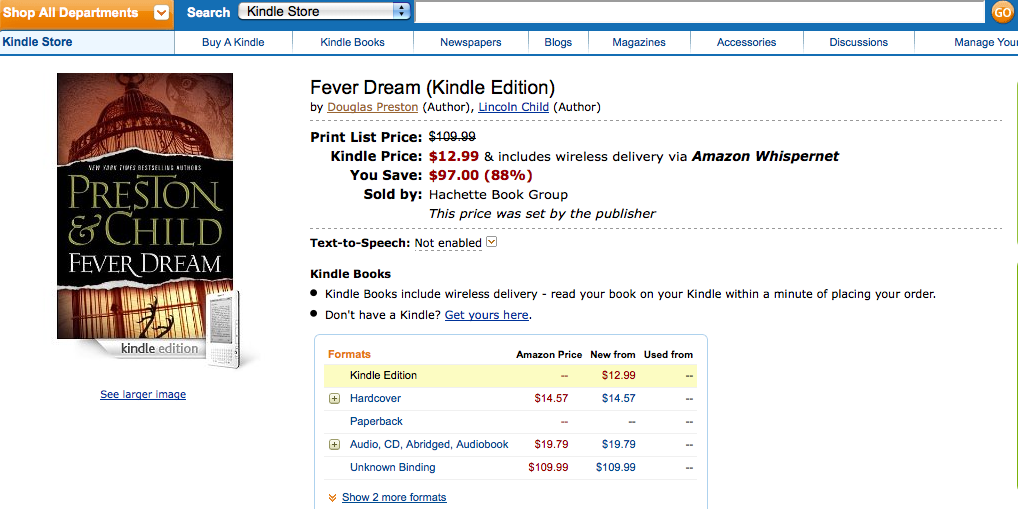Open author Lincoln Child link
This screenshot has height=509, width=1018.
(x=513, y=107)
